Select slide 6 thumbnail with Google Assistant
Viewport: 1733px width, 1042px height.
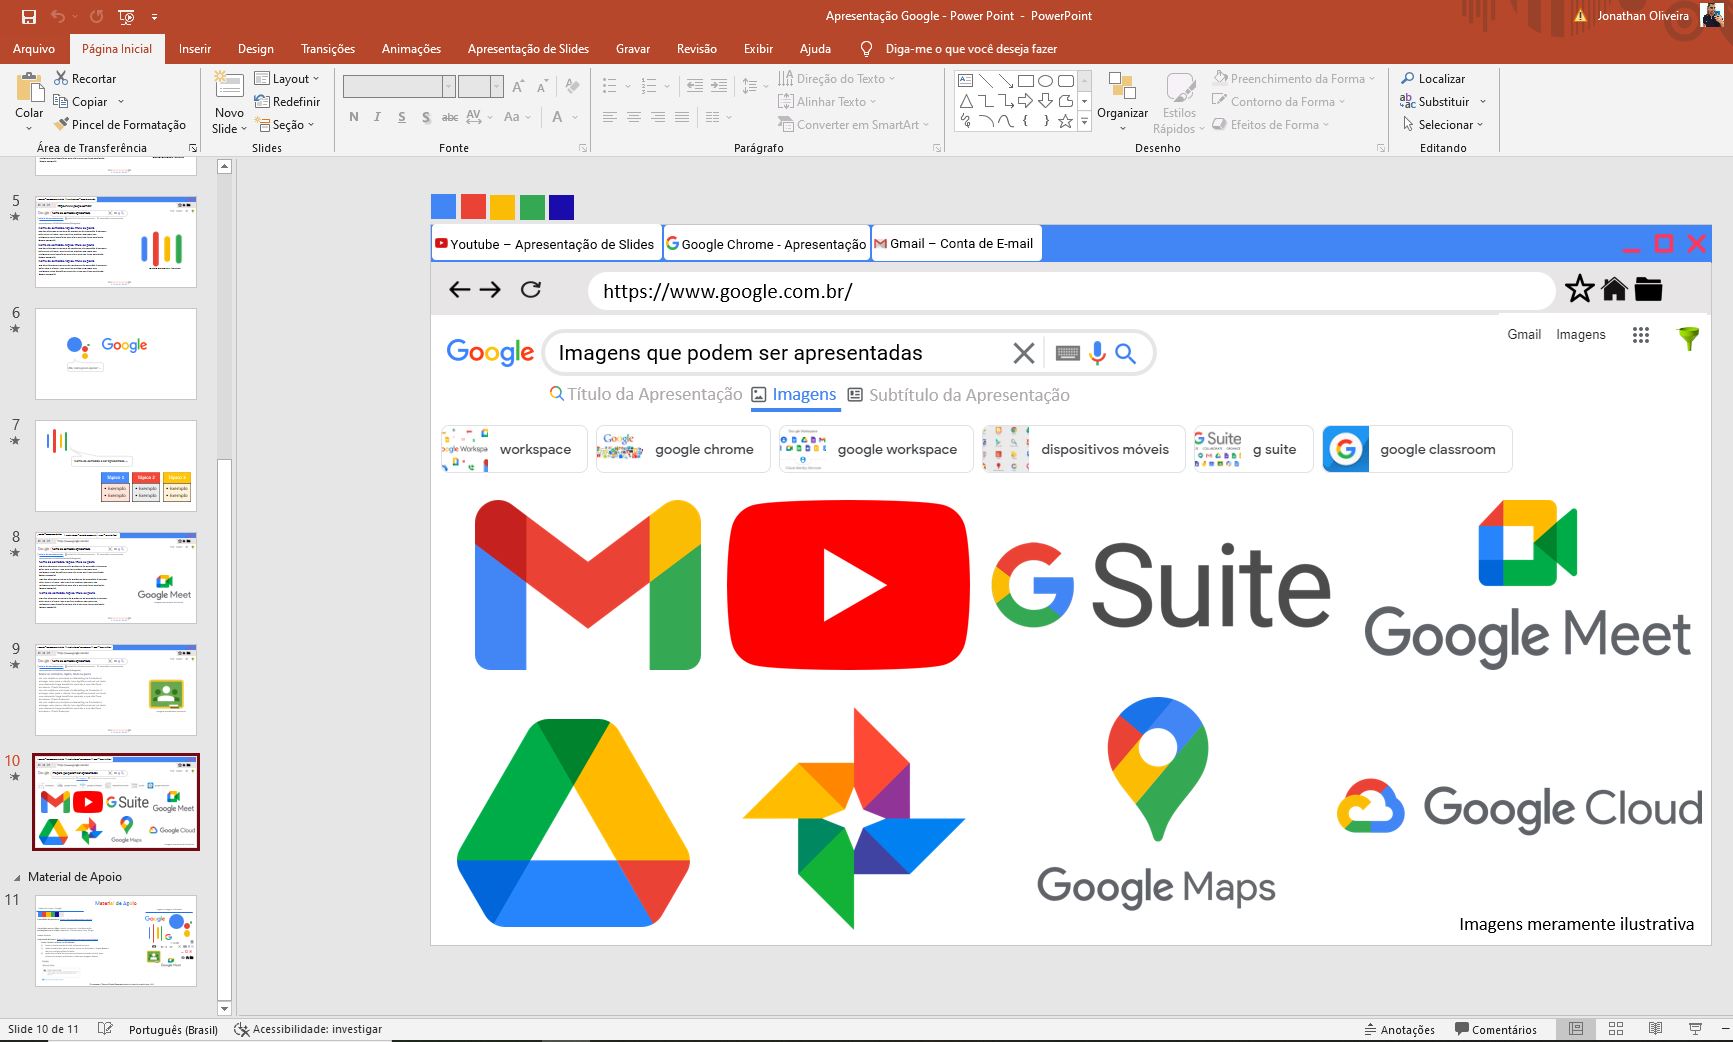tap(116, 353)
